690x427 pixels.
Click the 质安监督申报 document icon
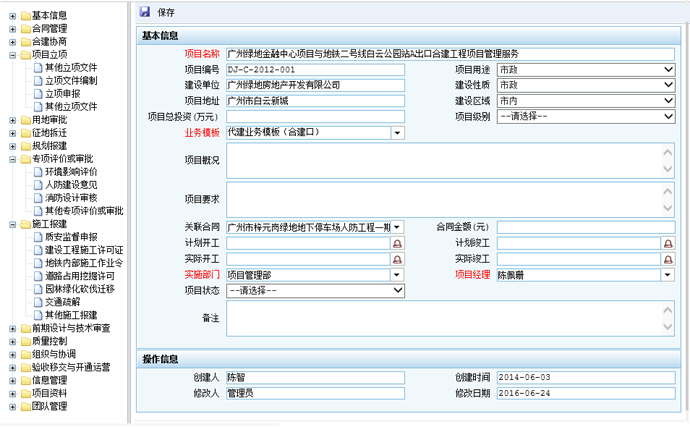pos(37,237)
